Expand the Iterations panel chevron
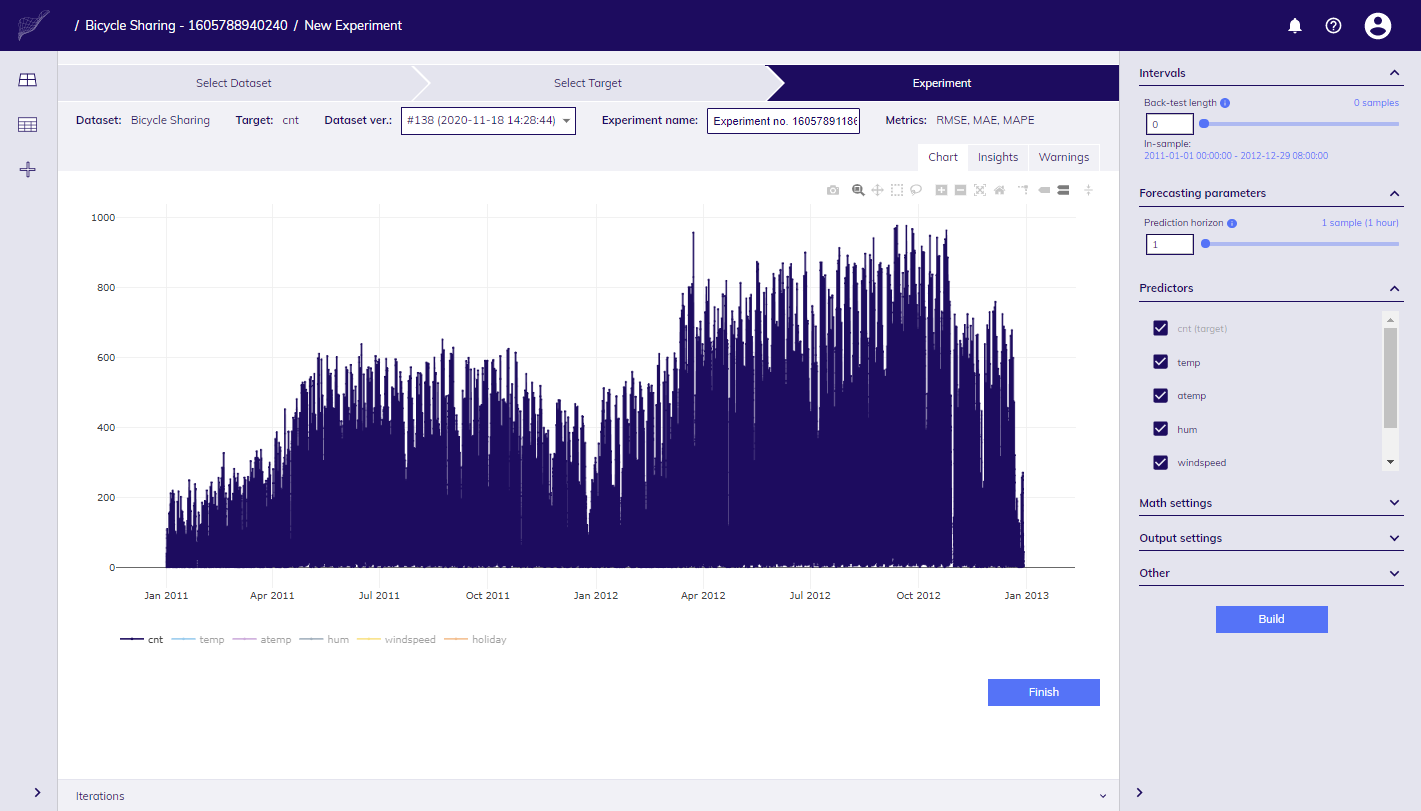1421x811 pixels. [1103, 796]
